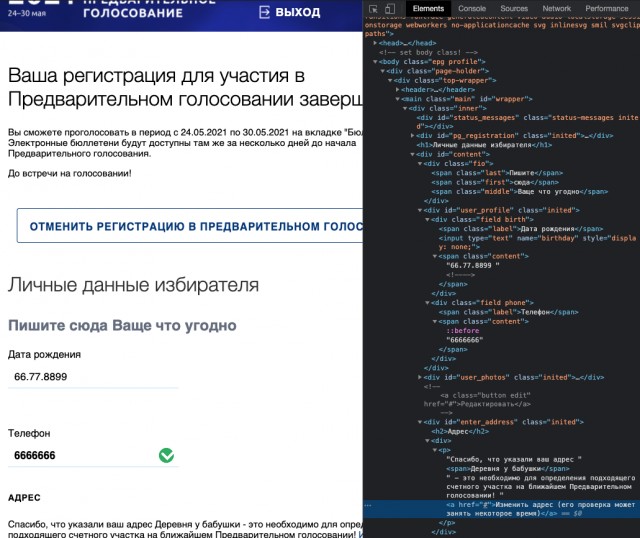Open the Network tab
Viewport: 640px width, 538px height.
[557, 9]
